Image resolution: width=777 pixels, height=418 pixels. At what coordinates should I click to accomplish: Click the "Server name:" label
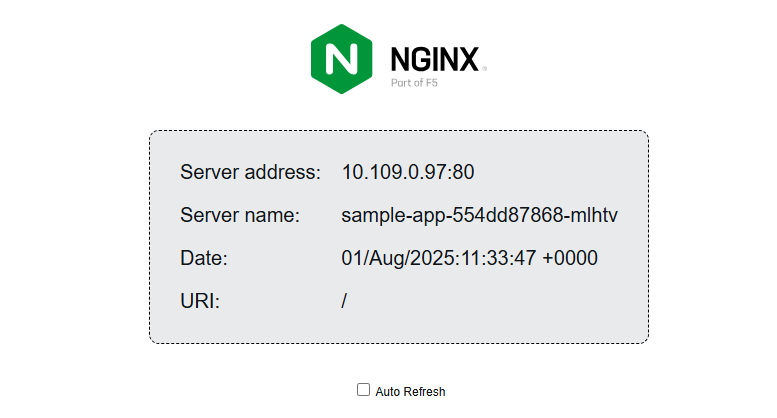240,215
